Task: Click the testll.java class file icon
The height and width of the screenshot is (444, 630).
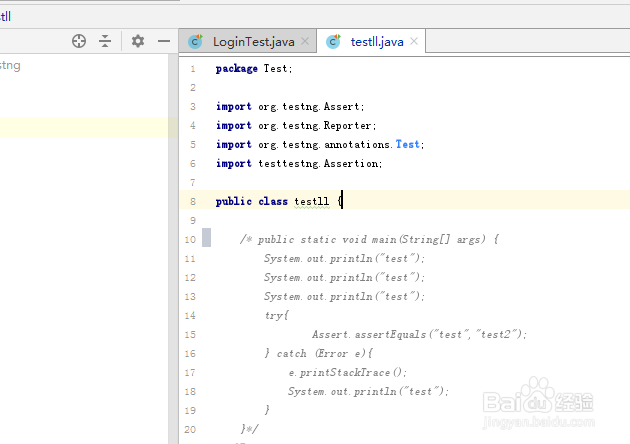Action: (x=333, y=41)
